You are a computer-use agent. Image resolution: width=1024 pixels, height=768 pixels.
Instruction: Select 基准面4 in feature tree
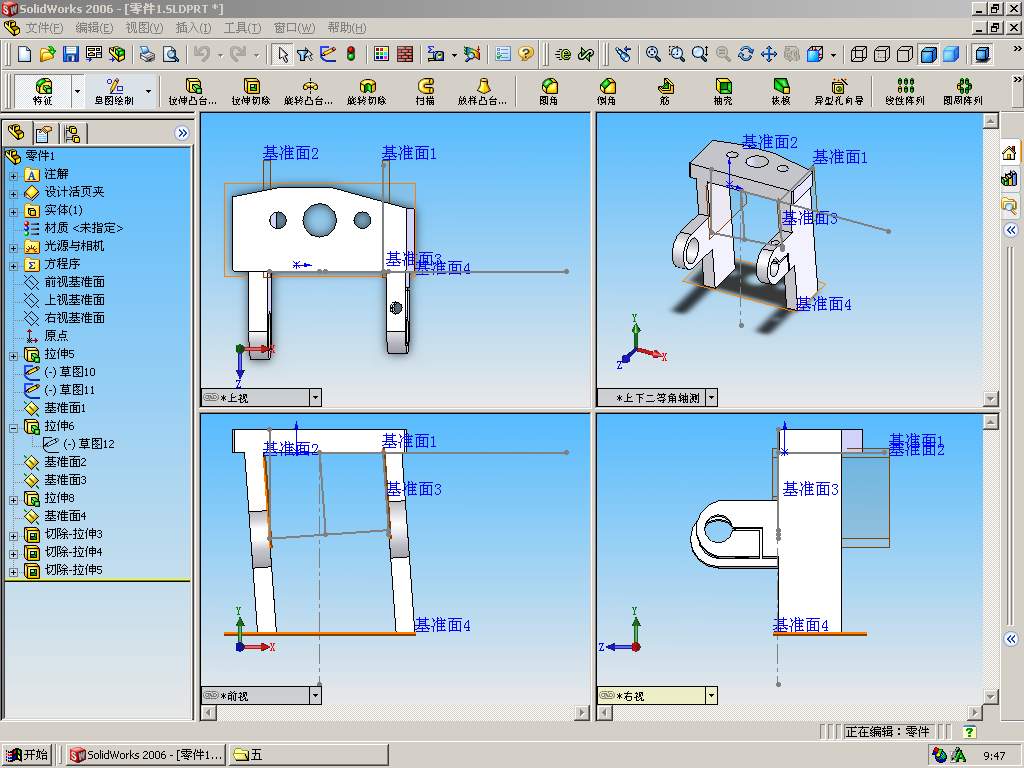click(65, 516)
